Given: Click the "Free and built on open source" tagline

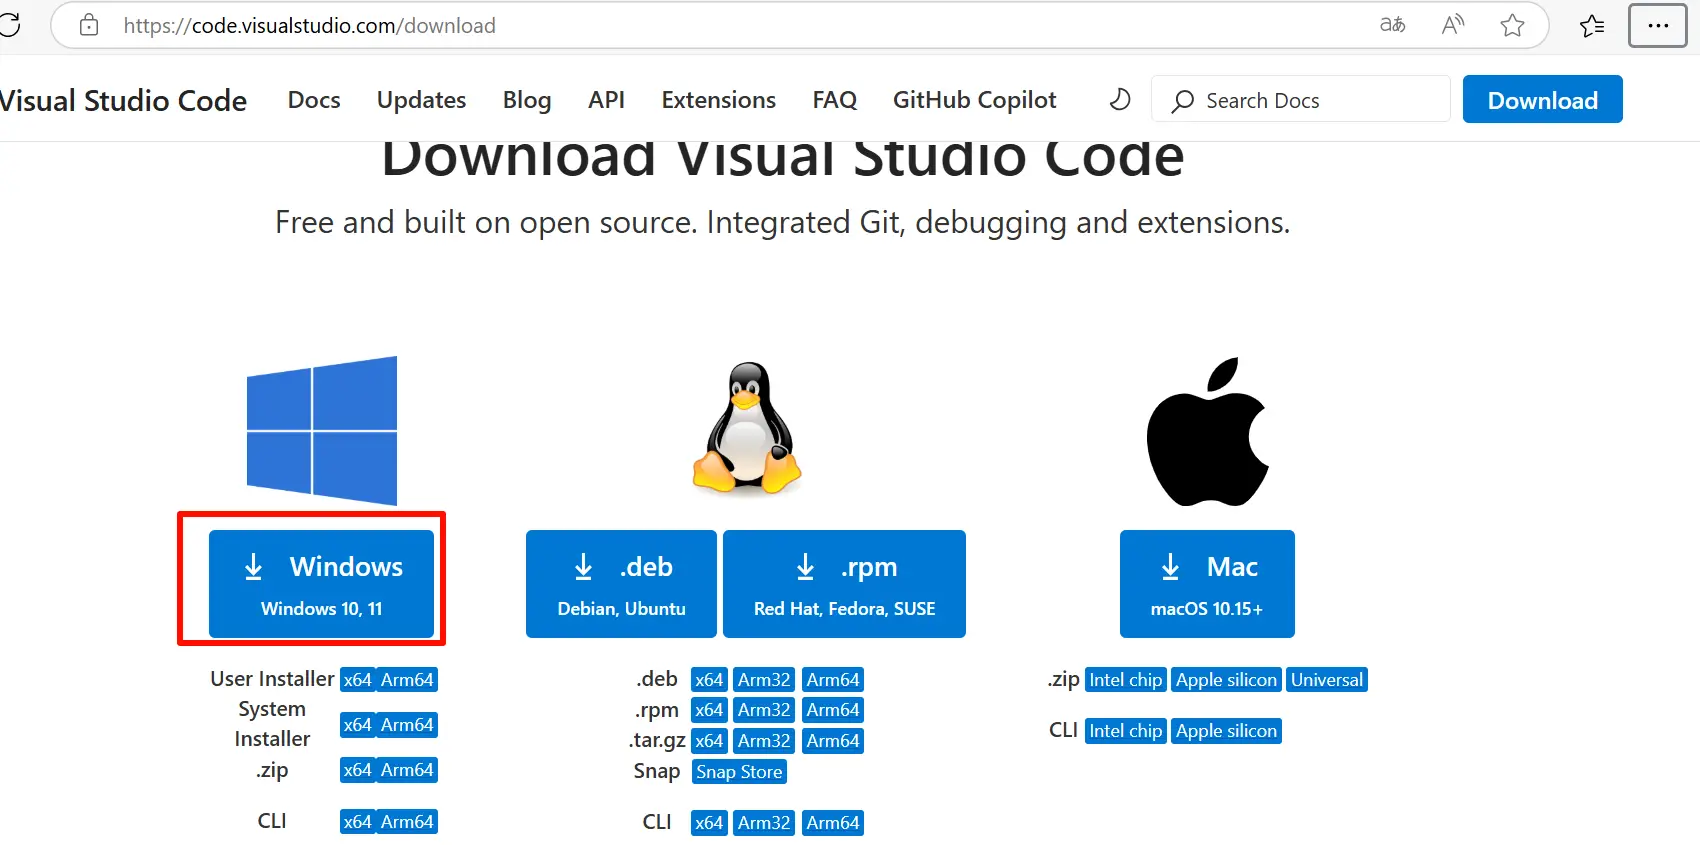Looking at the screenshot, I should coord(783,222).
